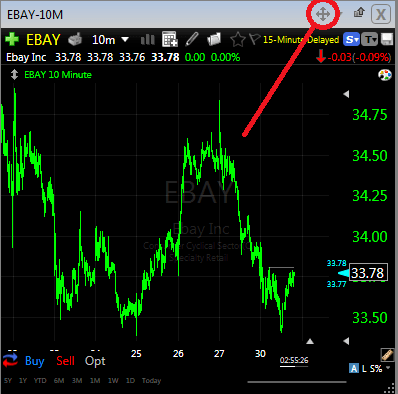Toggle the S% scale option
Viewport: 398px width, 394px height.
(x=376, y=369)
